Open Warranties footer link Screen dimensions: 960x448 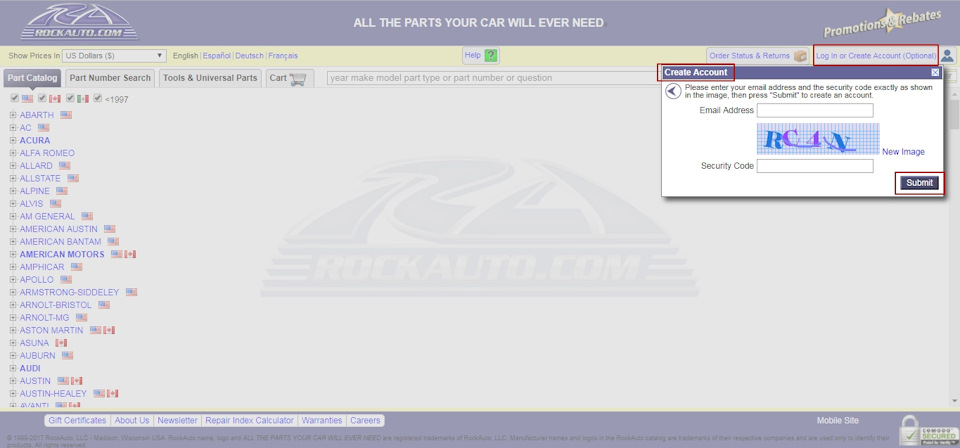pos(322,420)
